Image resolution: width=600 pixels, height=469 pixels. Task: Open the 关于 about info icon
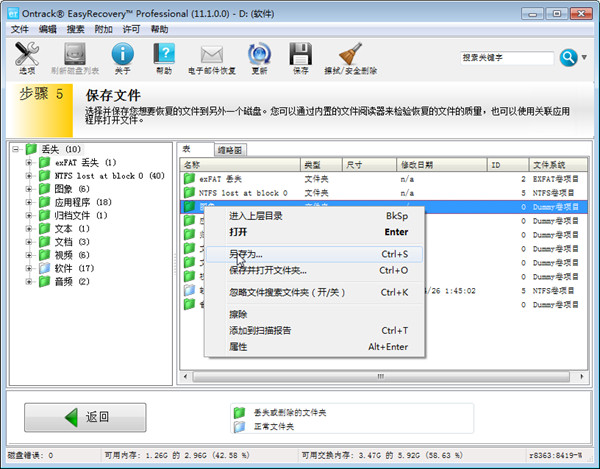click(x=122, y=54)
